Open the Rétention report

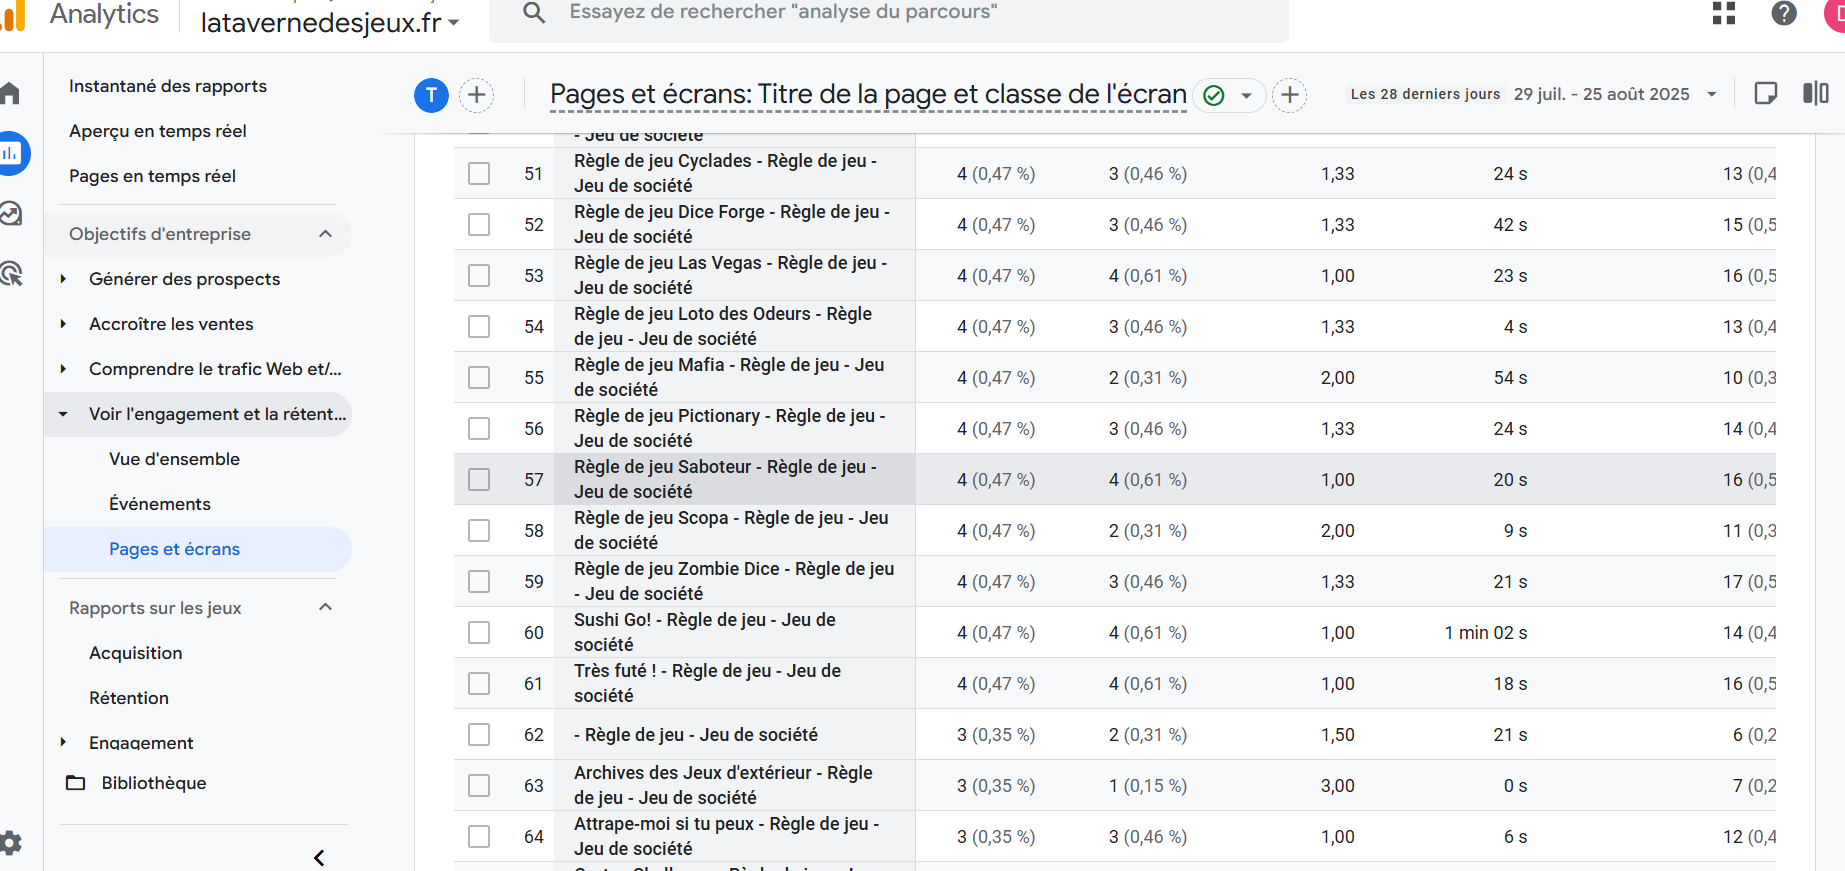129,698
